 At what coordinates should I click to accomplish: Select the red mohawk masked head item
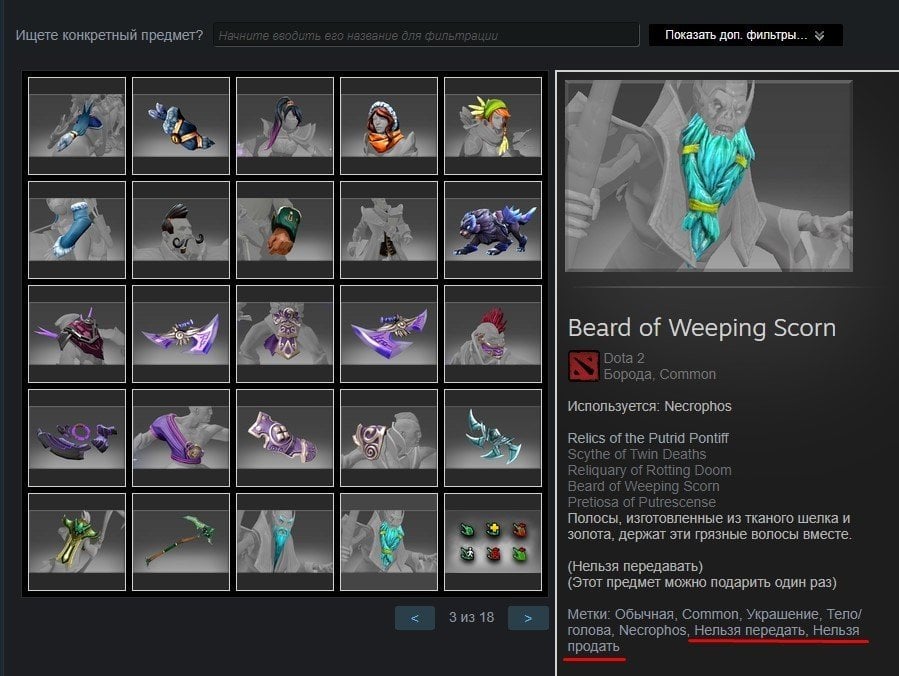click(x=493, y=334)
